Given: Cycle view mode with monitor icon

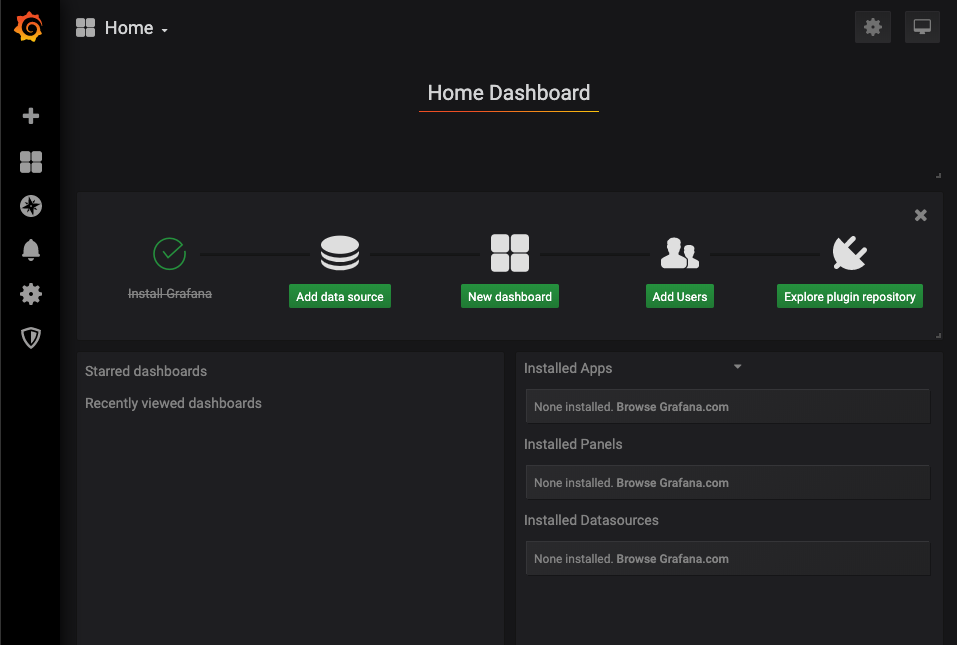Looking at the screenshot, I should tap(922, 27).
